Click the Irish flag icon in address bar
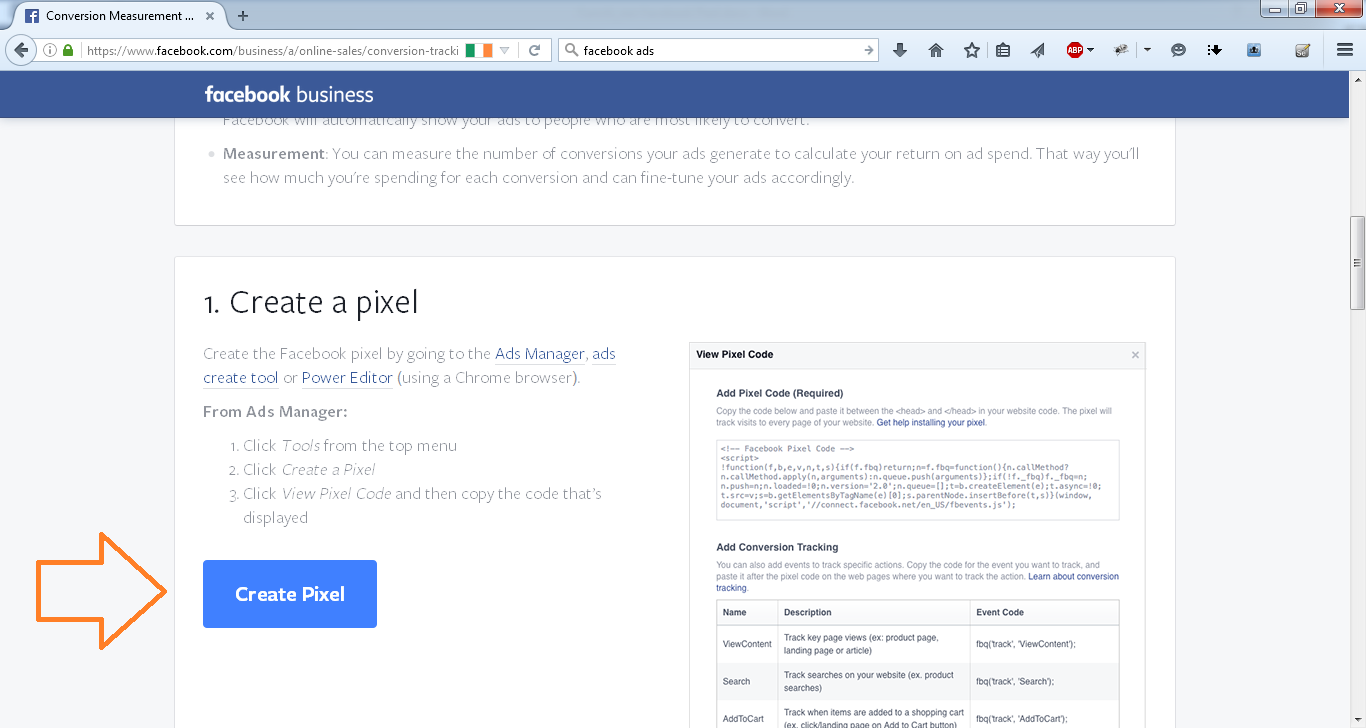 click(478, 50)
